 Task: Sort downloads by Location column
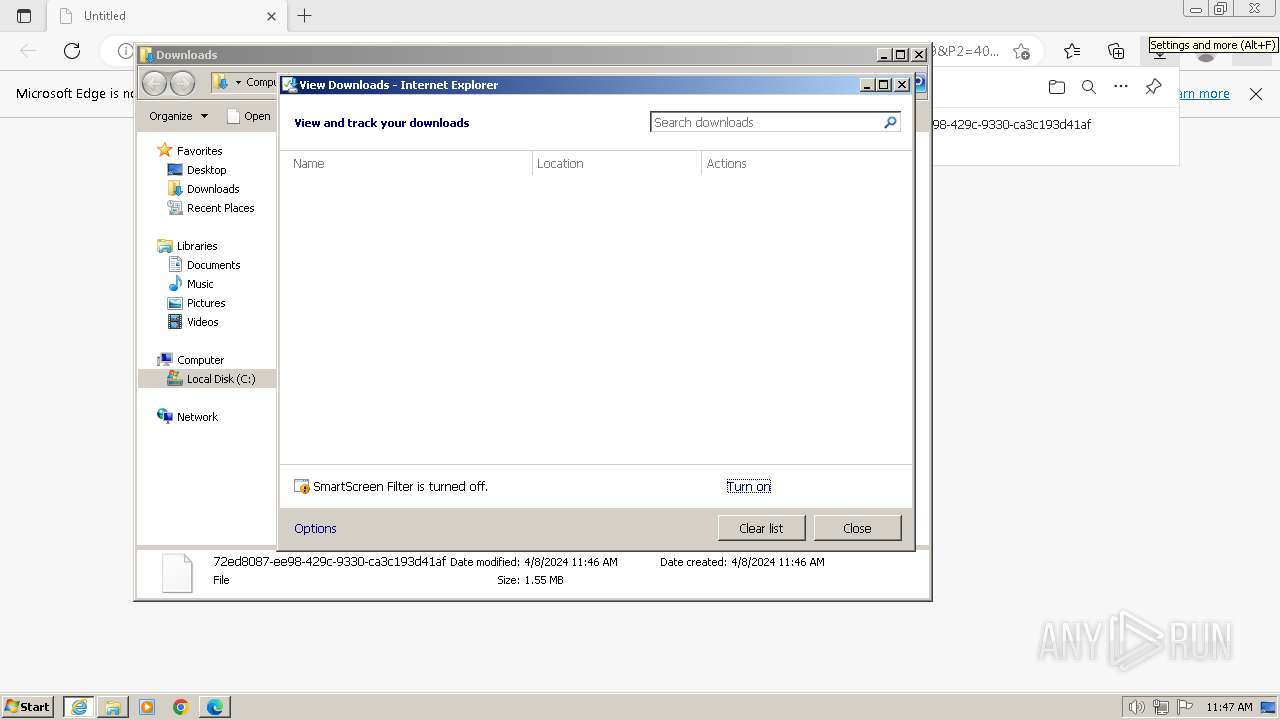(x=560, y=163)
